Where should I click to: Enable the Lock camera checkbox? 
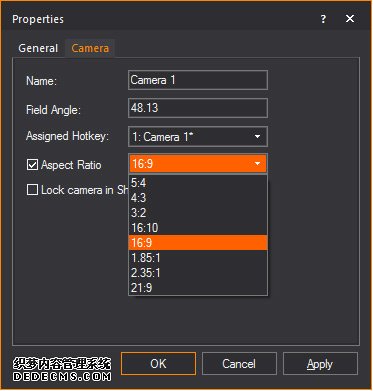pos(32,190)
